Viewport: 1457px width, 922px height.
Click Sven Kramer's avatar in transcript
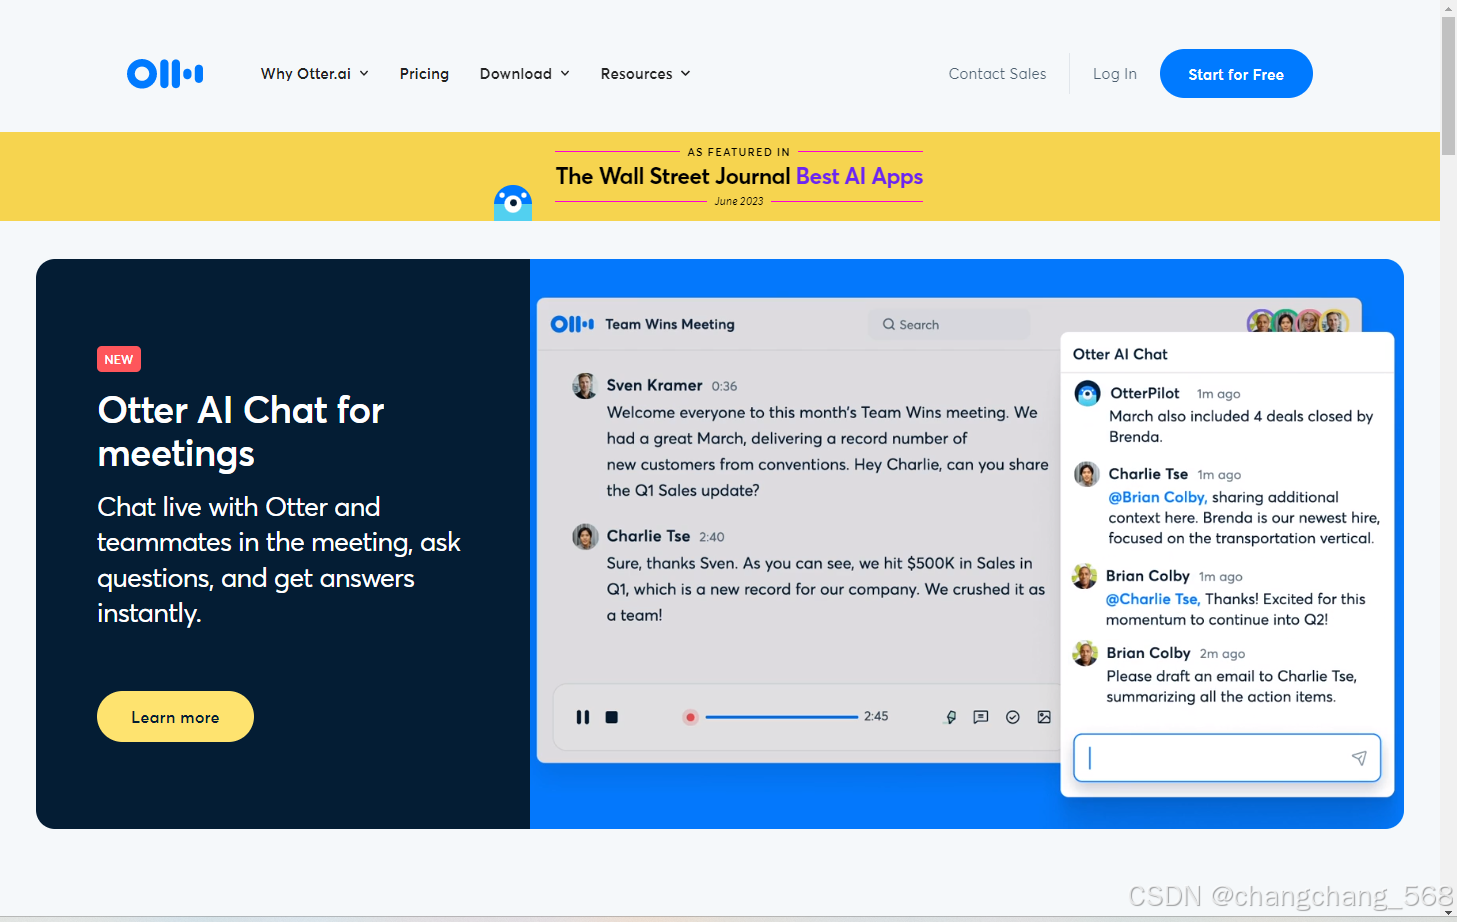click(585, 386)
